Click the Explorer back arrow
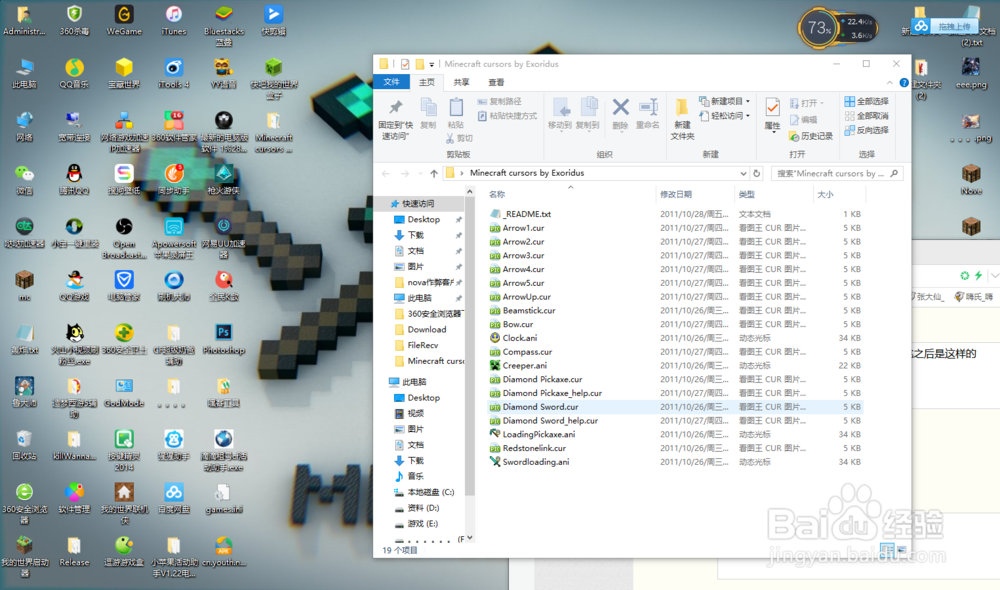The height and width of the screenshot is (590, 1000). click(x=386, y=173)
